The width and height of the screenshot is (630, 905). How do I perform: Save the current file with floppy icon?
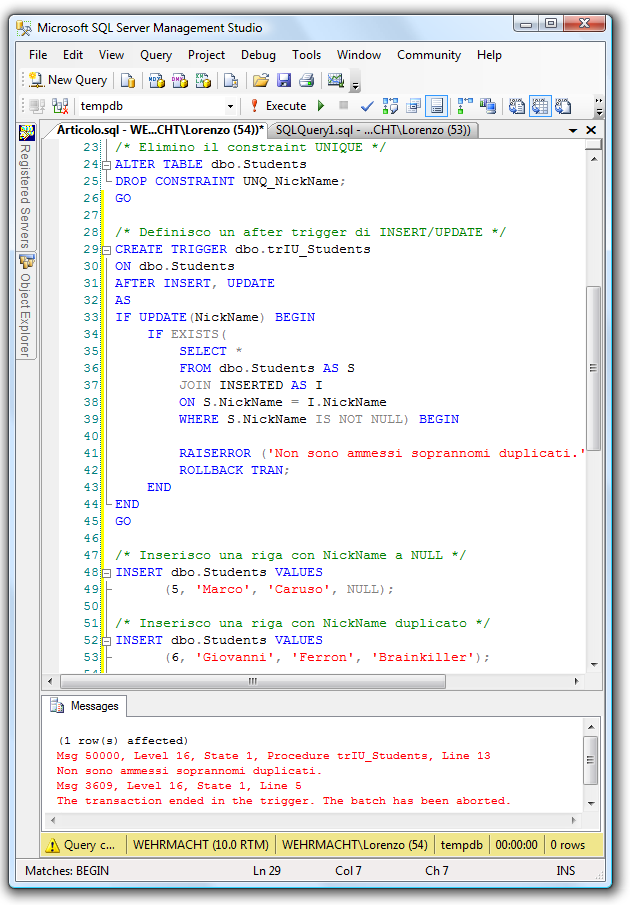284,80
